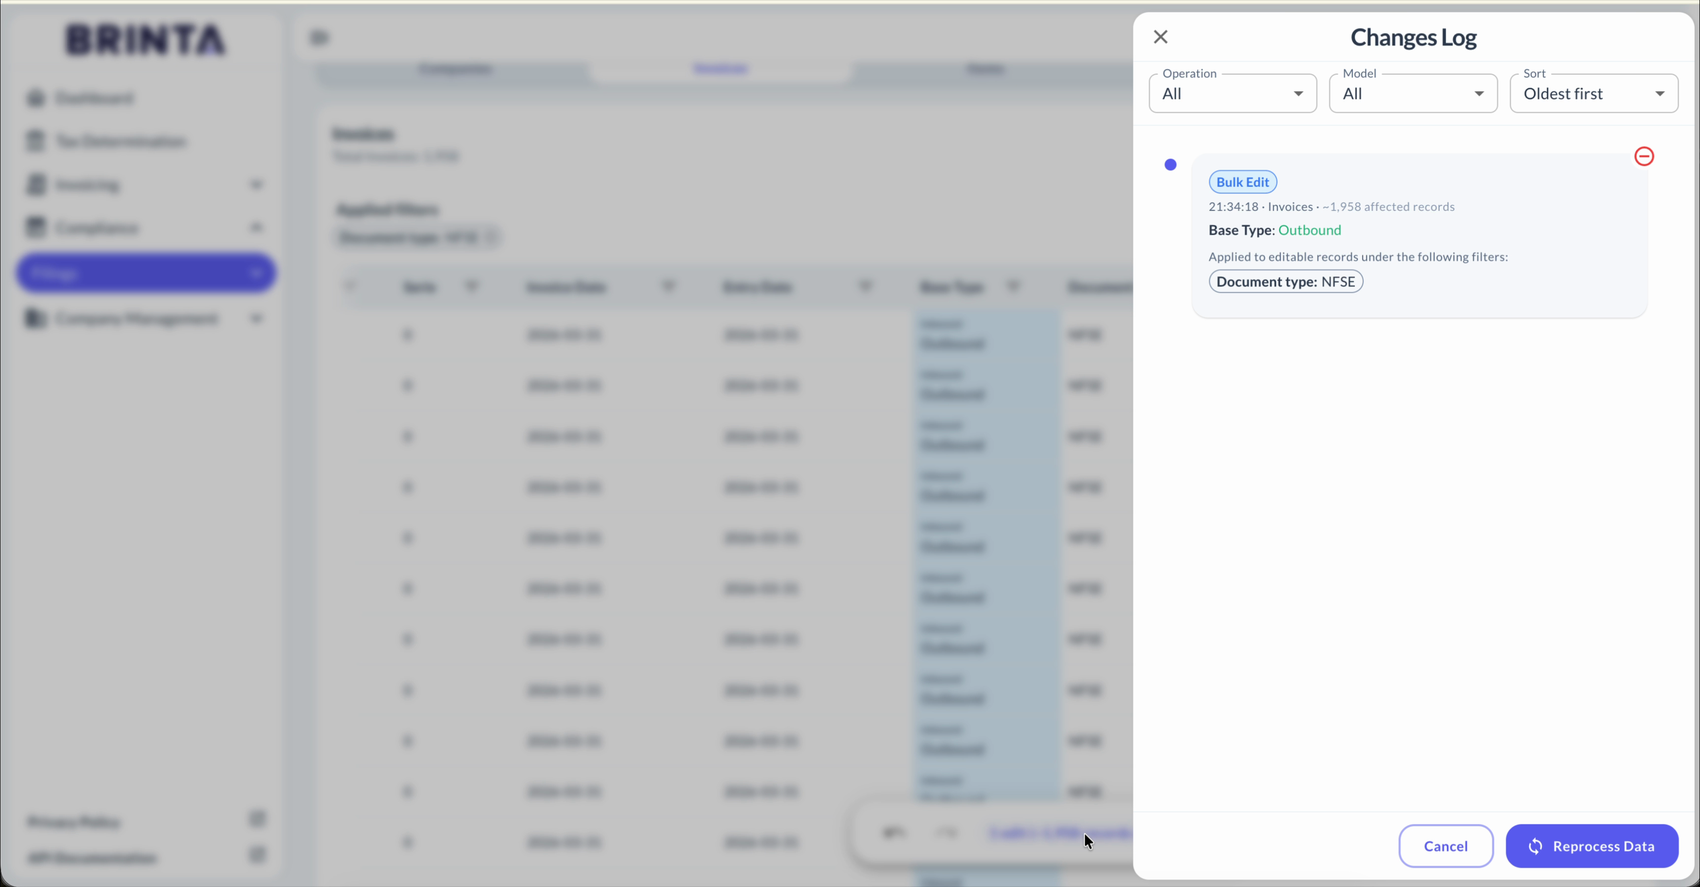Image resolution: width=1700 pixels, height=887 pixels.
Task: Open the Model filter dropdown
Action: pos(1413,93)
